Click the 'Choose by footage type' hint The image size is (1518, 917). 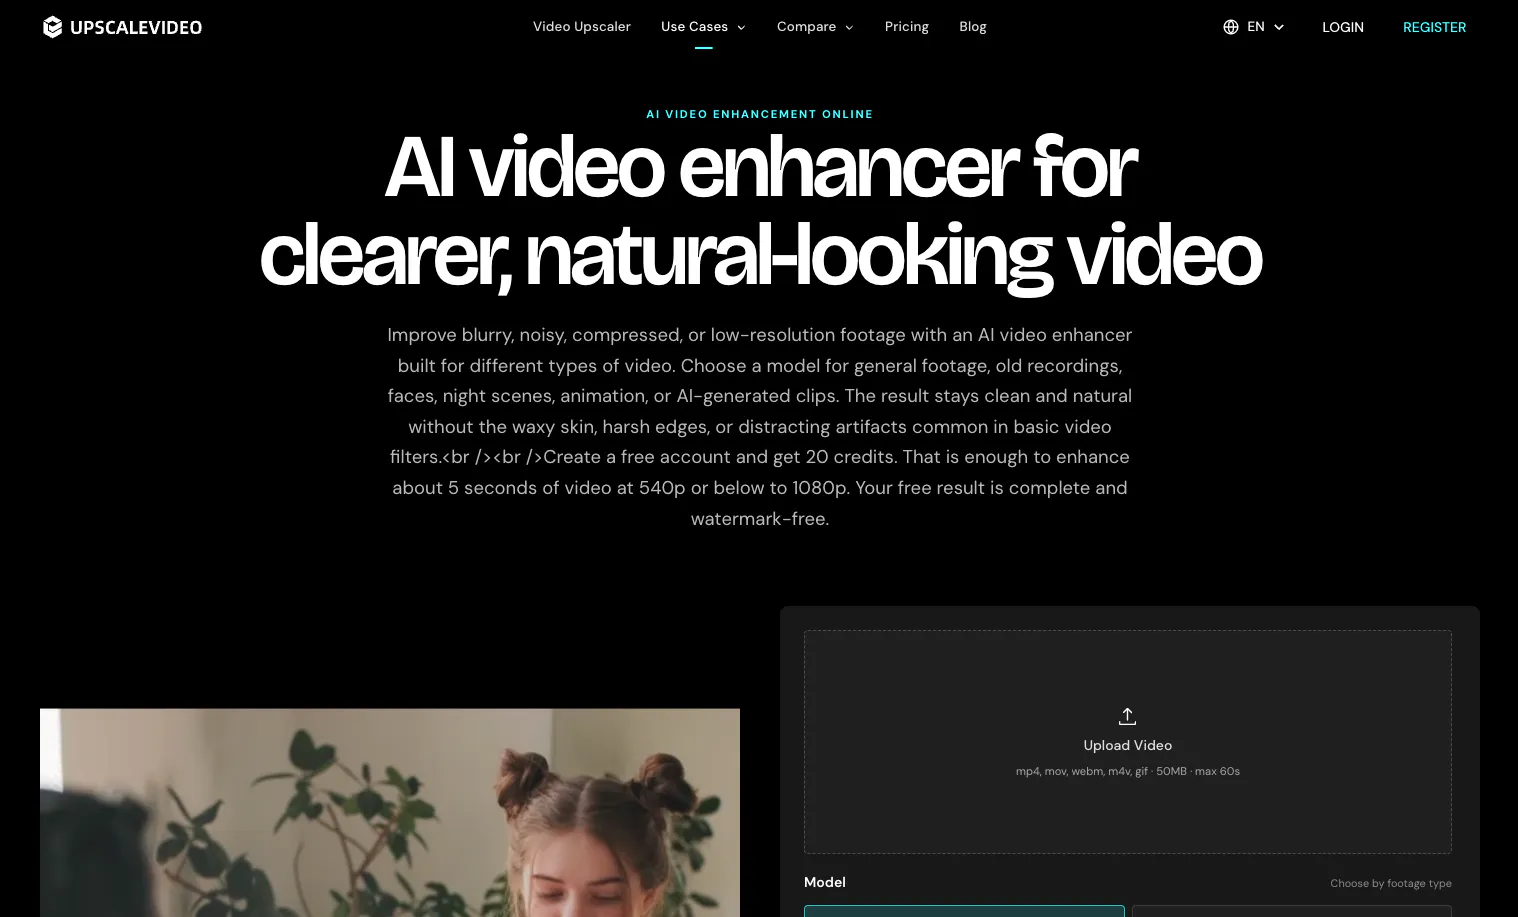[x=1391, y=883]
